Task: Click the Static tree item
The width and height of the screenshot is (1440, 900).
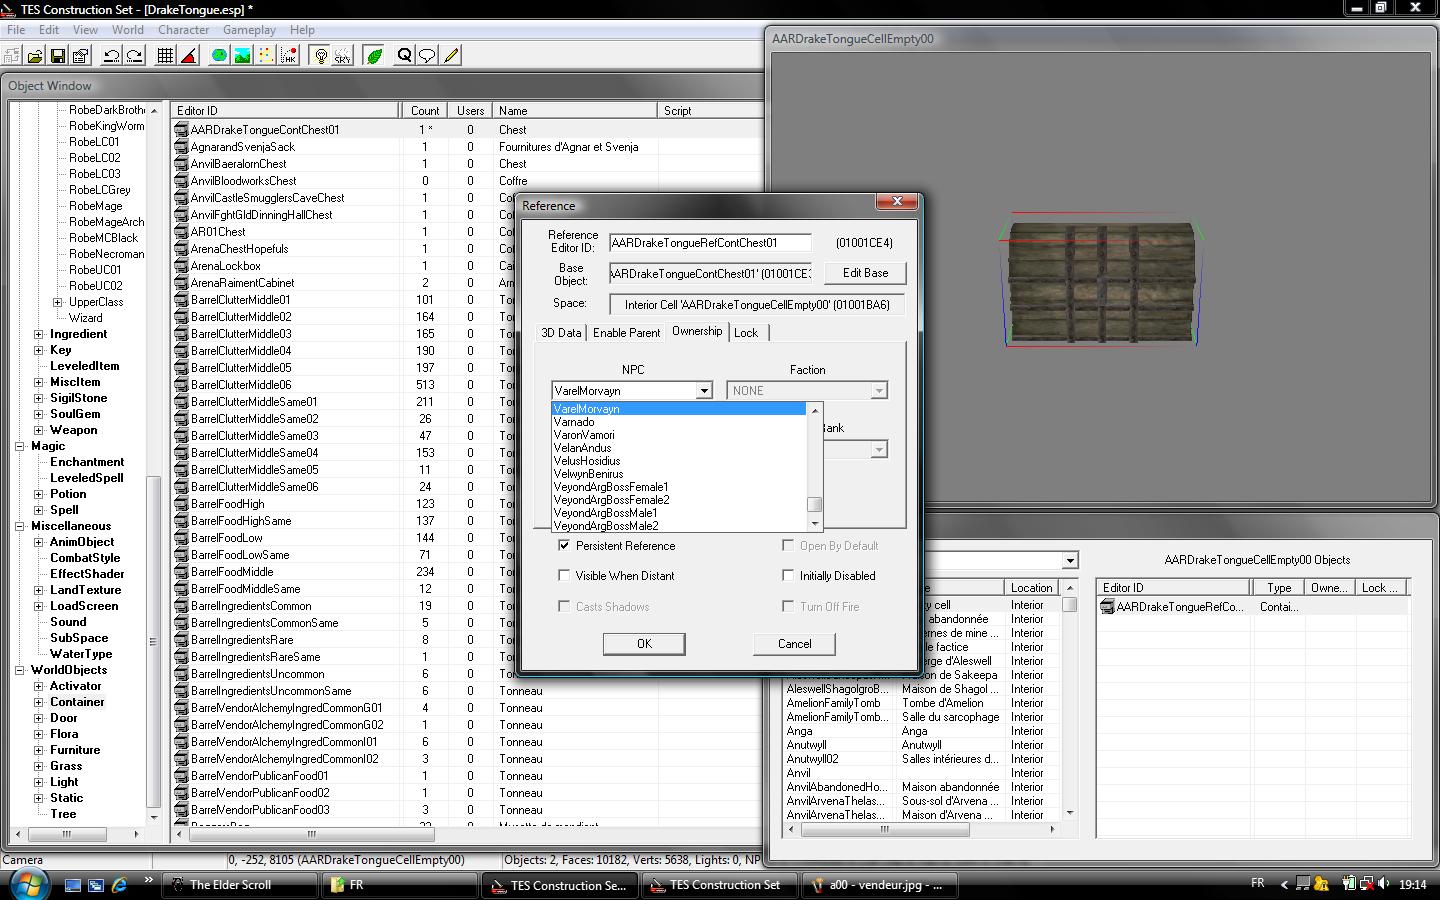Action: (66, 798)
